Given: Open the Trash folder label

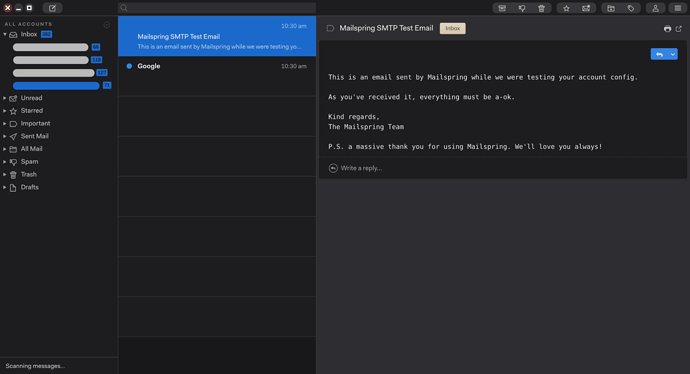Looking at the screenshot, I should pyautogui.click(x=29, y=175).
